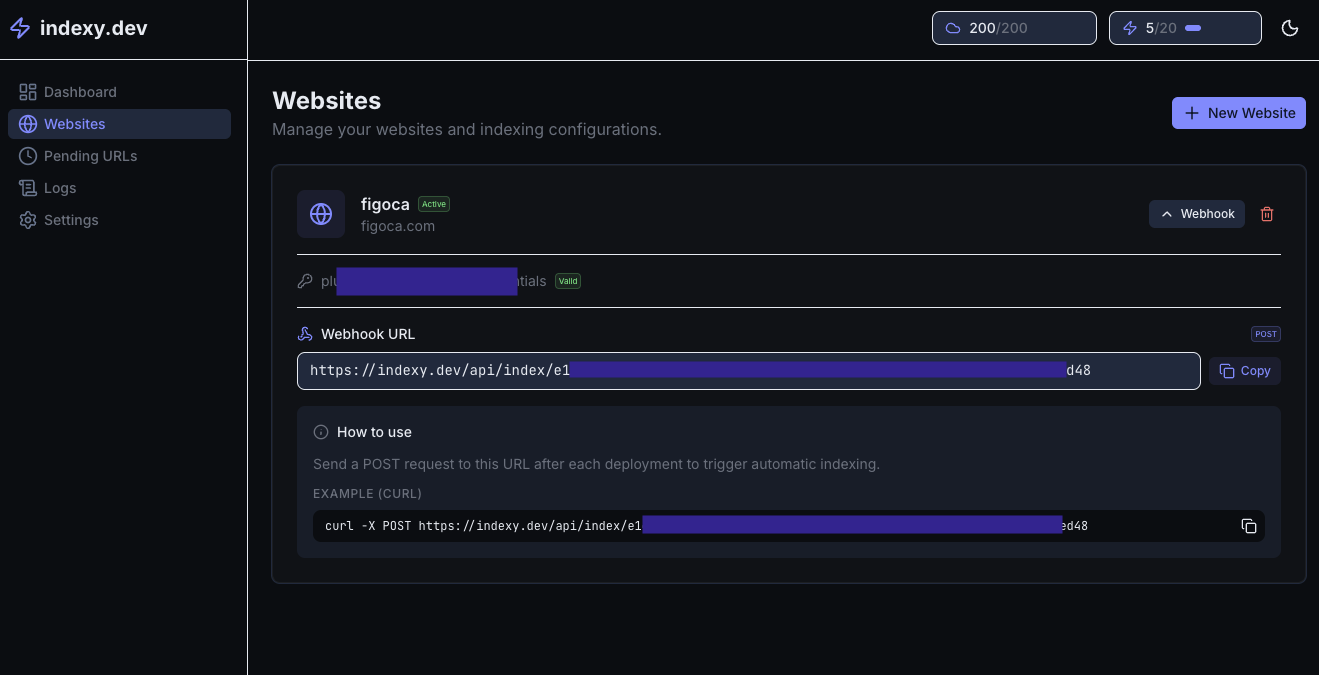1319x675 pixels.
Task: Create a site with New Website button
Action: tap(1238, 113)
